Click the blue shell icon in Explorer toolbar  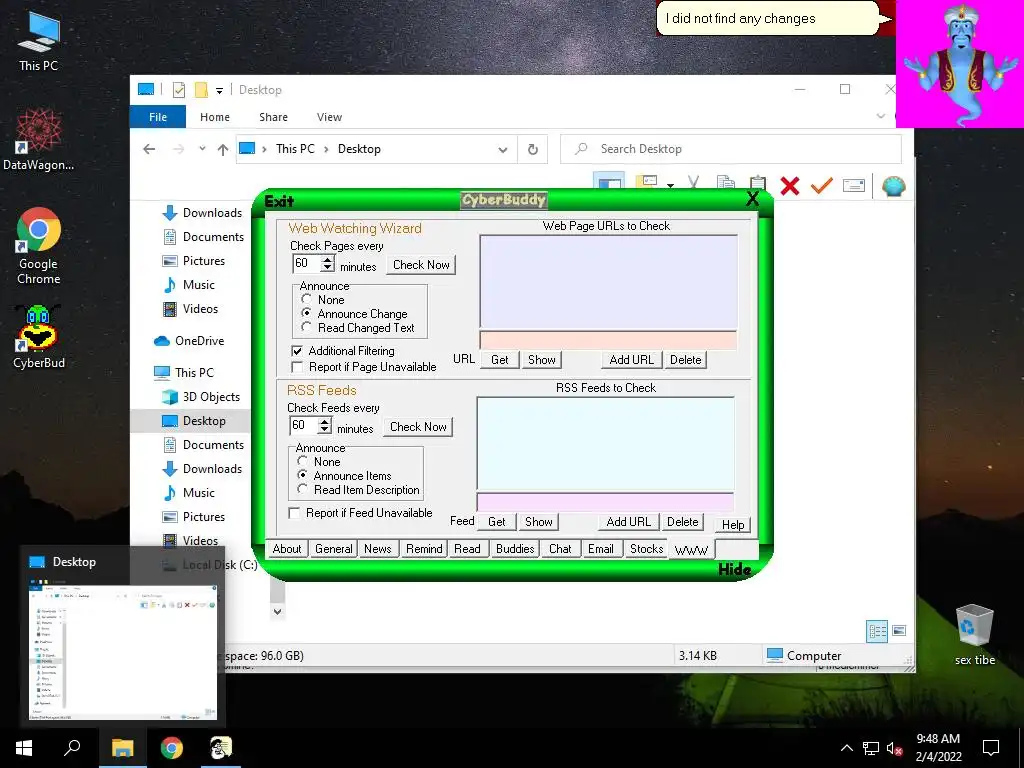click(x=893, y=187)
